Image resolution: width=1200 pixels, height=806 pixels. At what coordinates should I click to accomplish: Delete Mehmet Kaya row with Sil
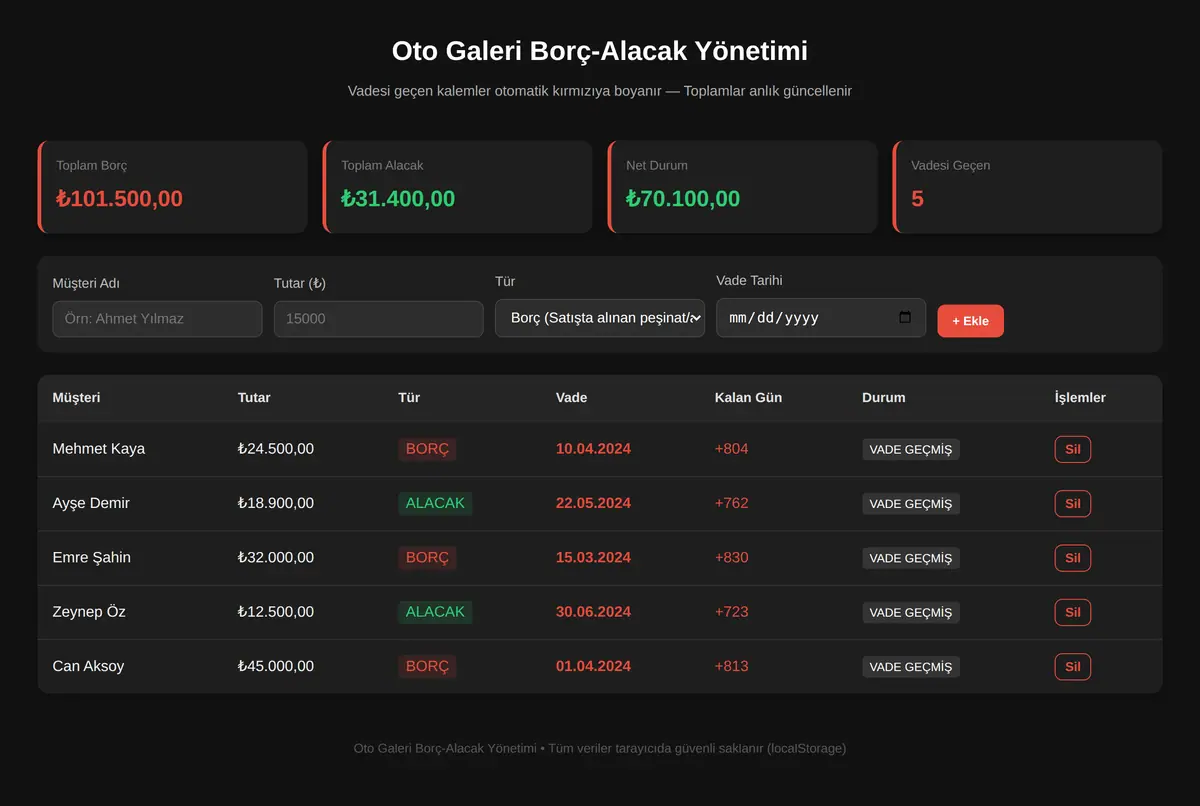pos(1072,449)
